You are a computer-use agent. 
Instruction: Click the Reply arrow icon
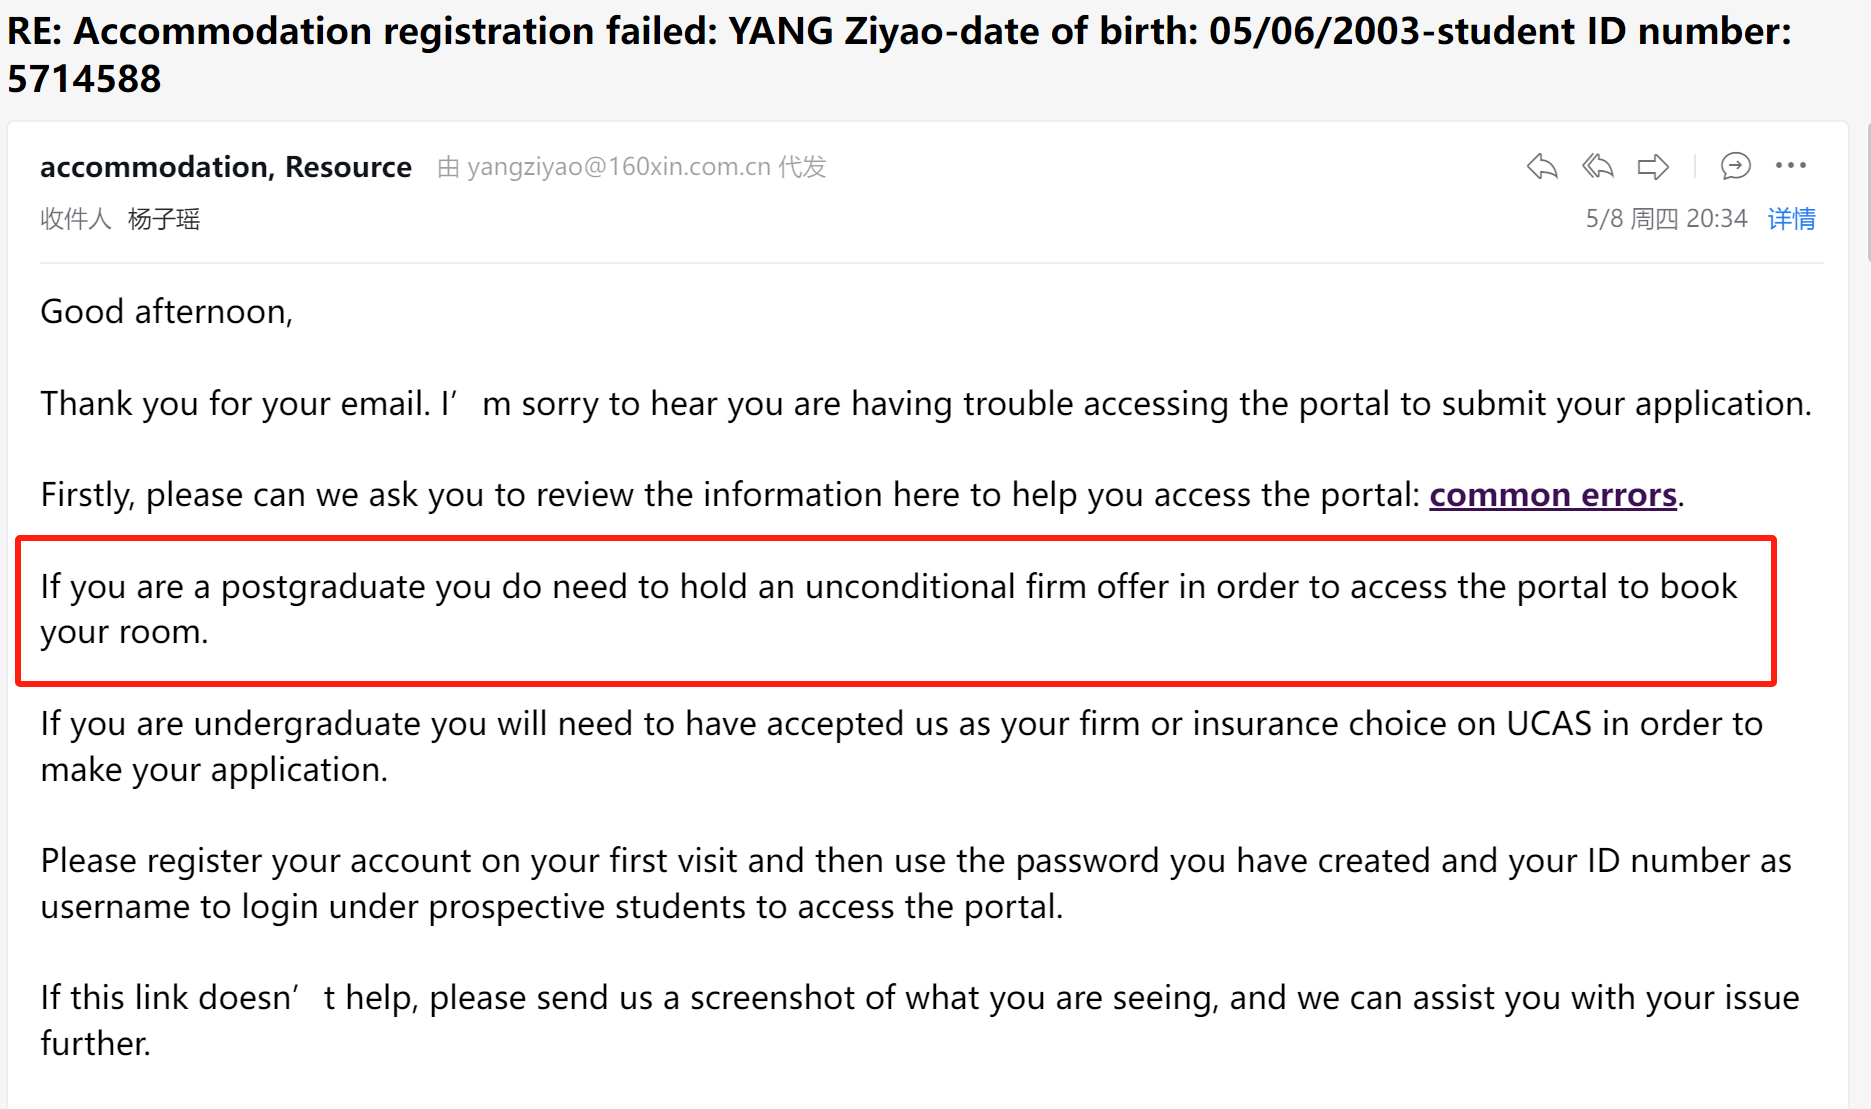(1542, 166)
